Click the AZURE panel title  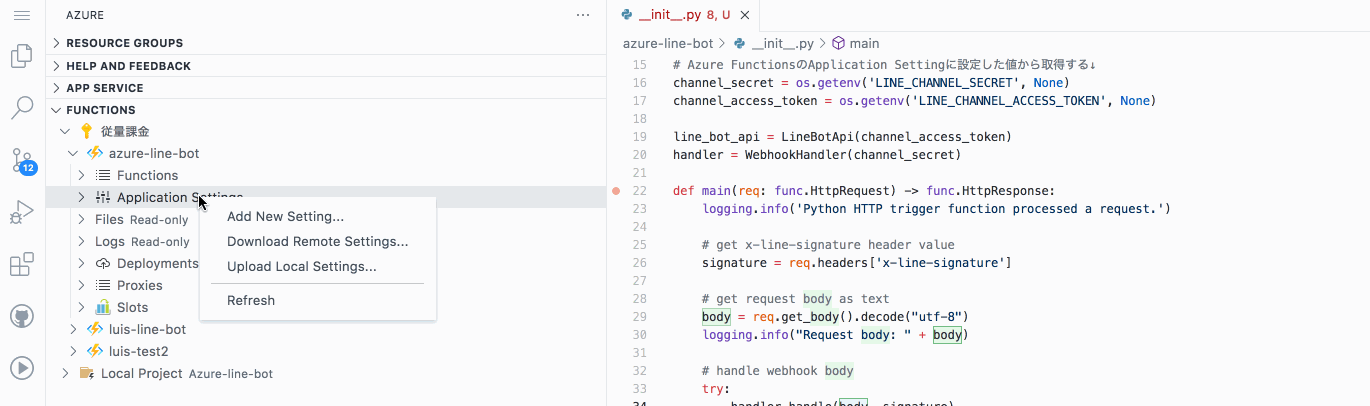(x=85, y=15)
